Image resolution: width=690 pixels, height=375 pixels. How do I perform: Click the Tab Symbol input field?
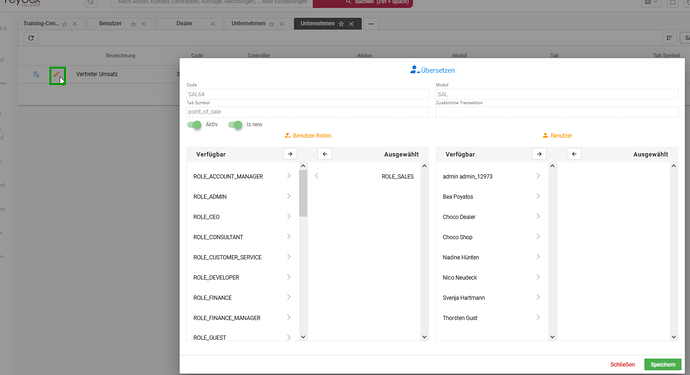point(307,112)
